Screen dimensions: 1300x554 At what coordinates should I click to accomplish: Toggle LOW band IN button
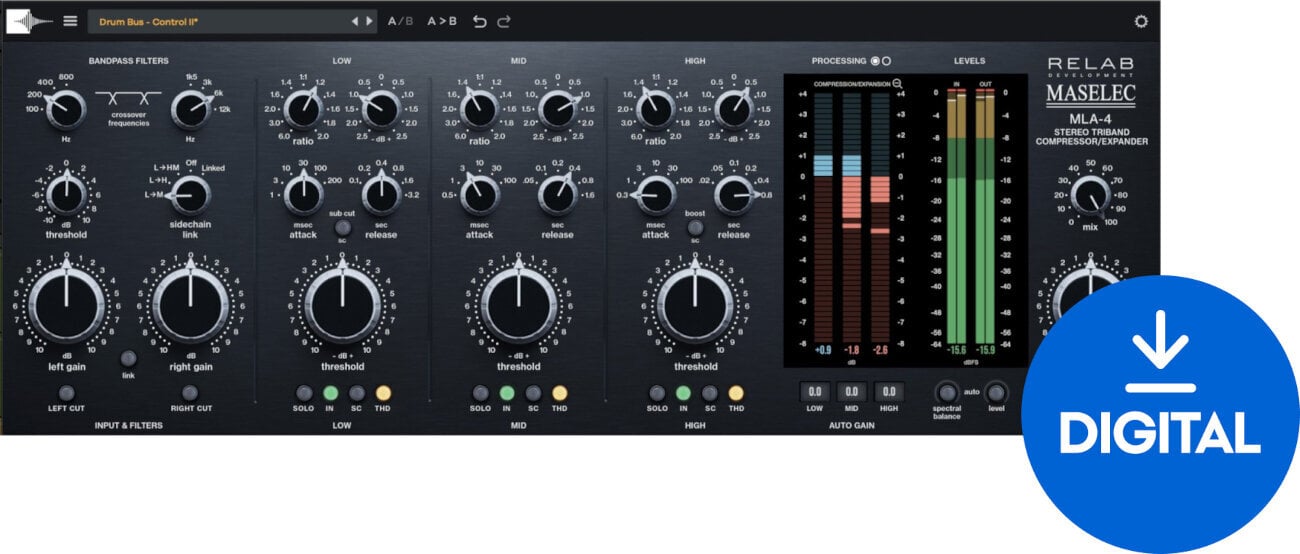tap(329, 393)
